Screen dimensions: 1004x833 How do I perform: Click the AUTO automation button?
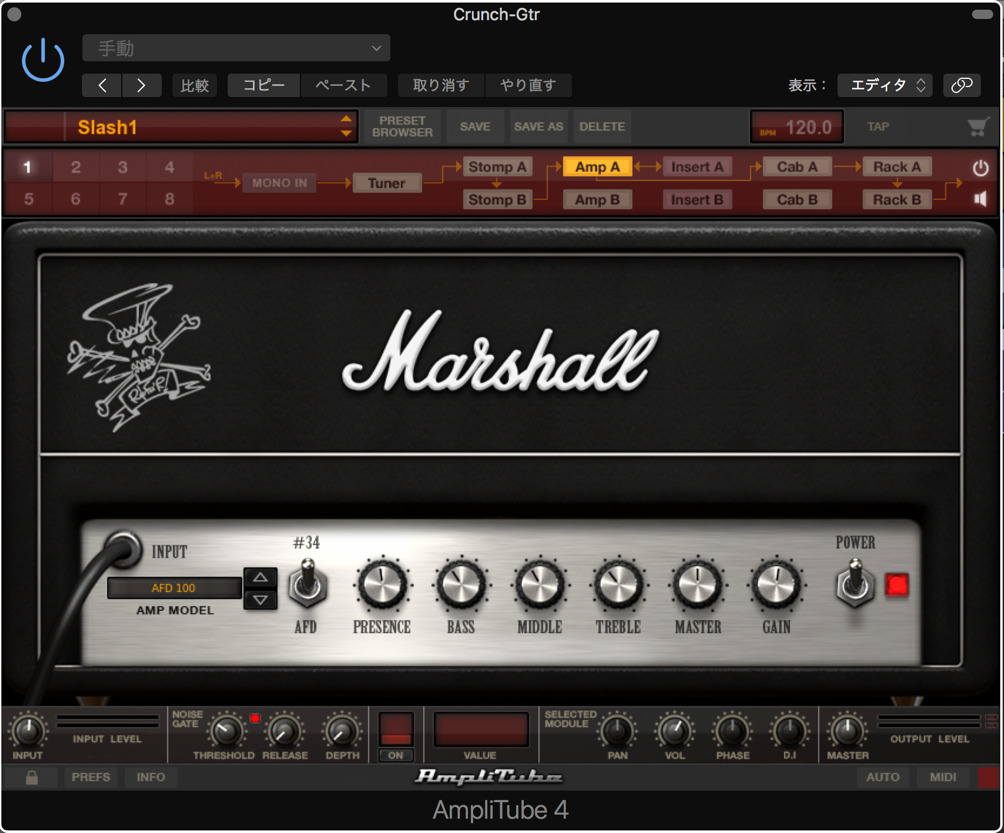click(x=882, y=777)
